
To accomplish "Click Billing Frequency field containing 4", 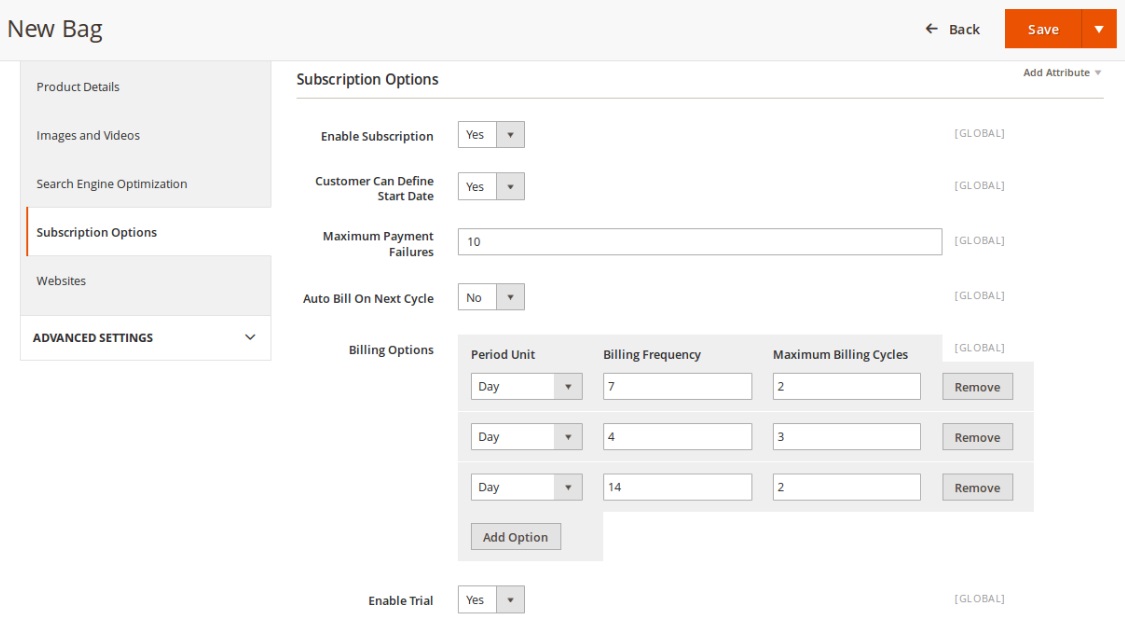I will click(677, 436).
